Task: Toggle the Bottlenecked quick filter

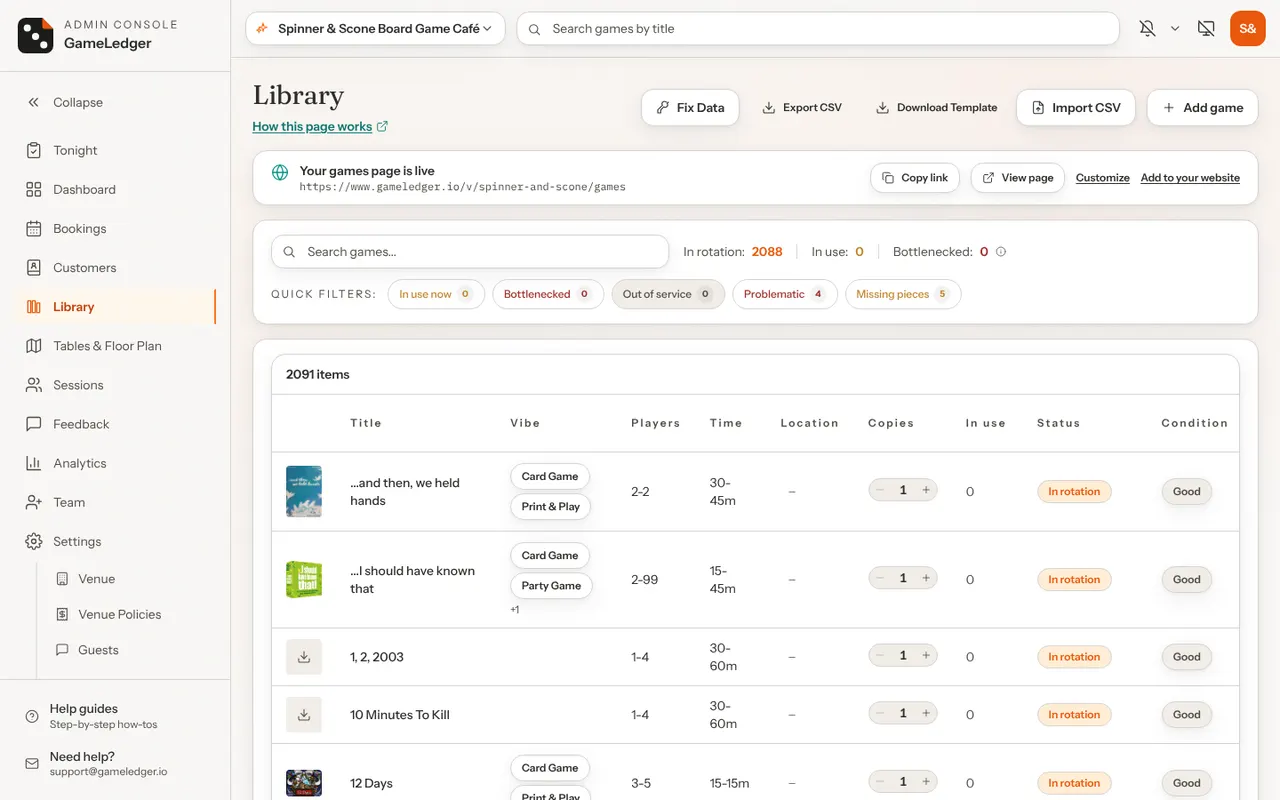Action: pyautogui.click(x=548, y=294)
